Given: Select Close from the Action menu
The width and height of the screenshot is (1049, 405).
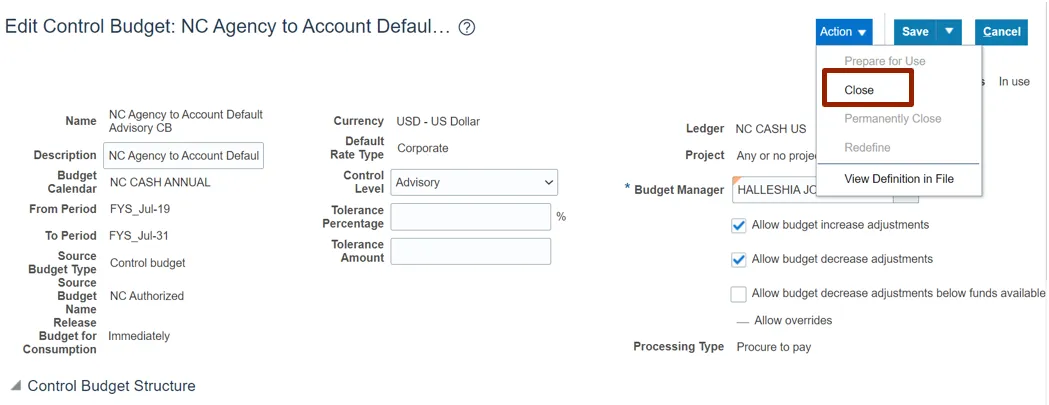Looking at the screenshot, I should pos(860,90).
